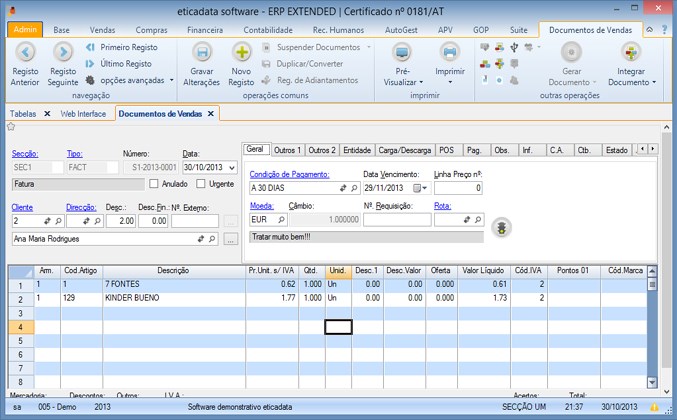The width and height of the screenshot is (677, 420).
Task: Open the Data Vencimento calendar dropdown
Action: (418, 188)
